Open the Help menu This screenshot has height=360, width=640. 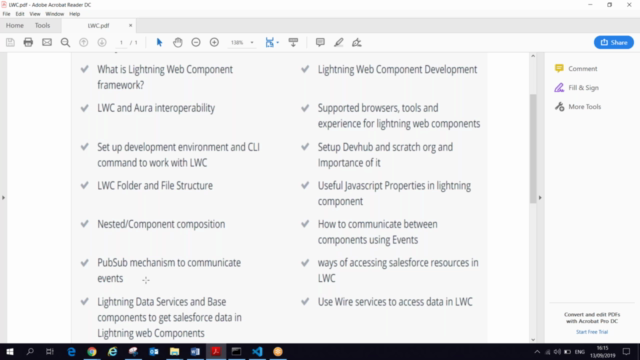pyautogui.click(x=74, y=14)
